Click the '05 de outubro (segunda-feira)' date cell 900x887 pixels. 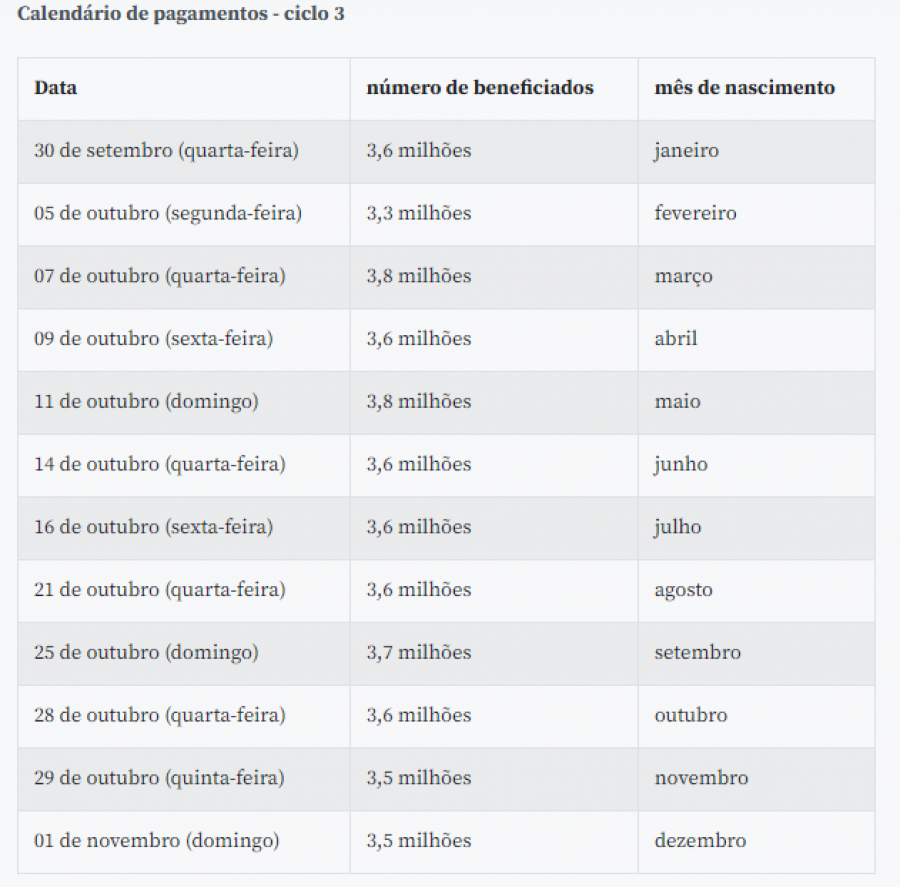tap(184, 214)
